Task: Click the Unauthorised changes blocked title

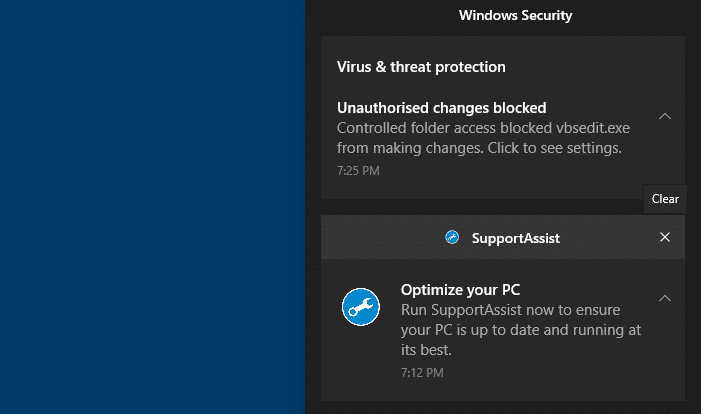Action: (x=442, y=108)
